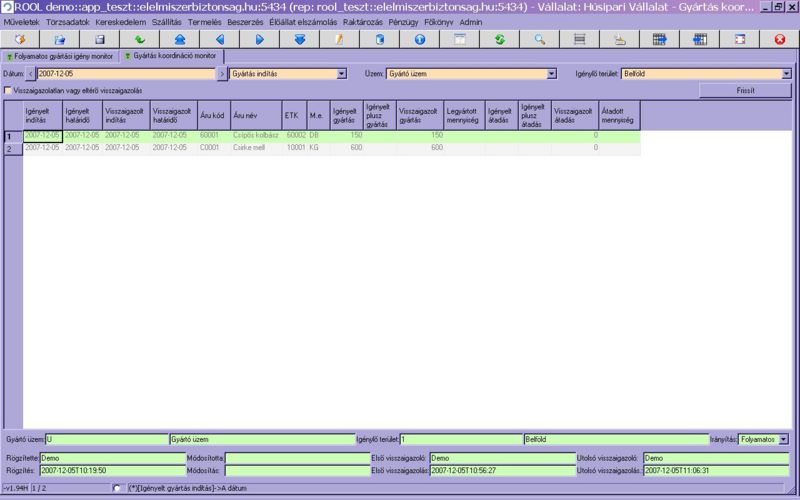The image size is (800, 500).
Task: Click the blue right arrow toolbar icon
Action: [259, 39]
